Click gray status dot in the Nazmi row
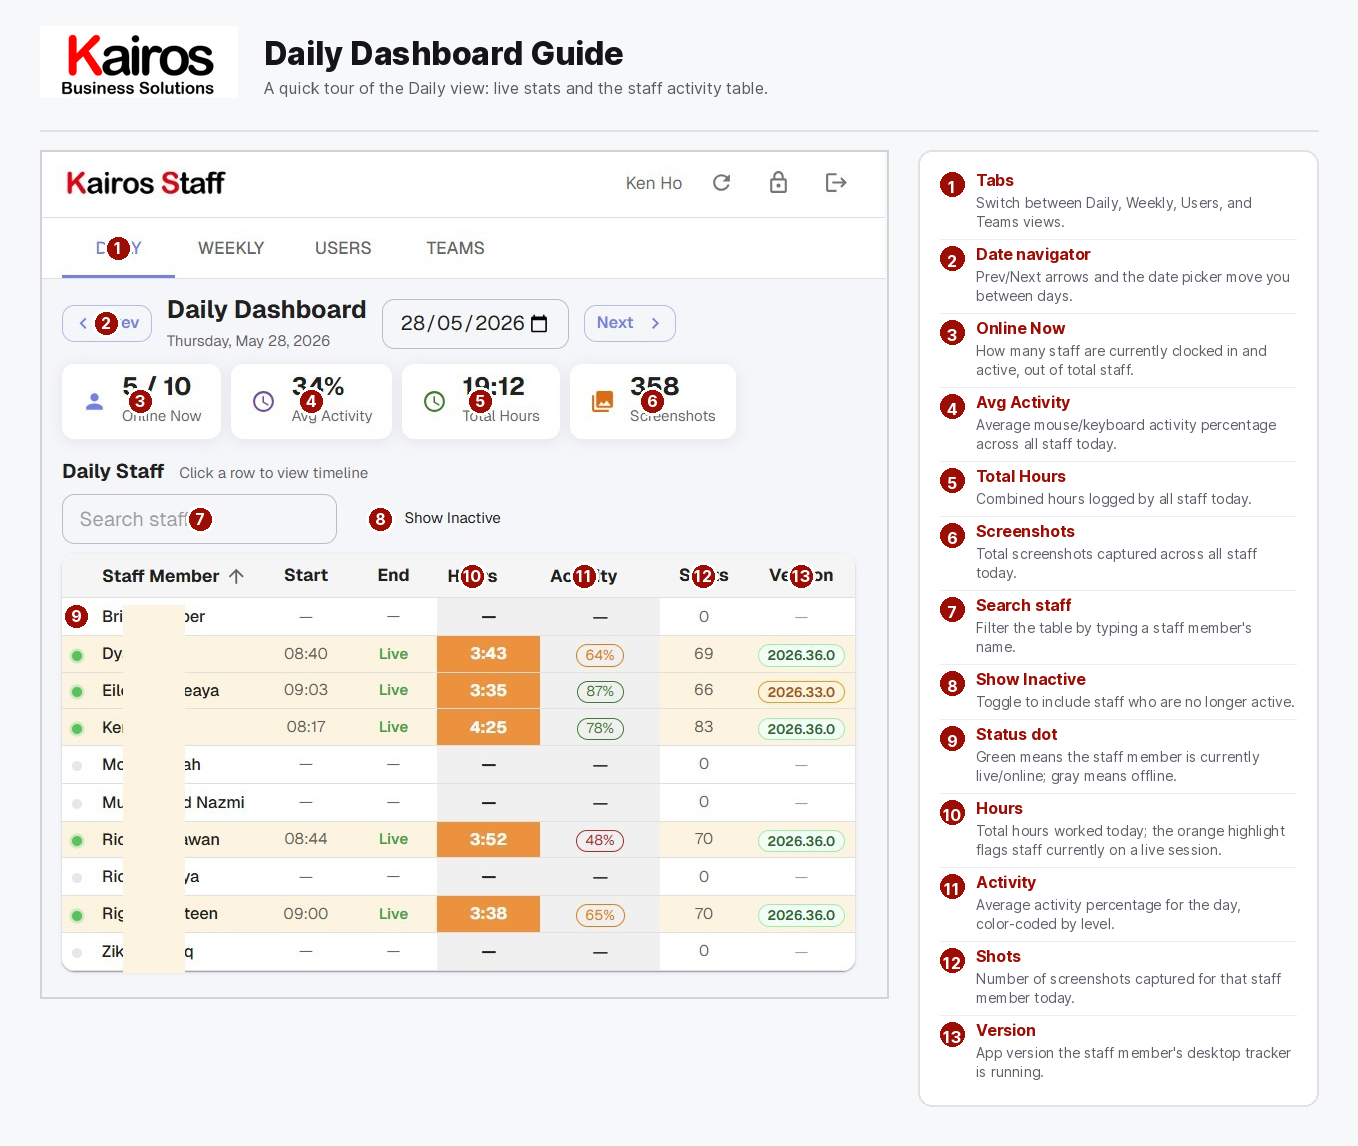This screenshot has width=1358, height=1146. [x=77, y=804]
